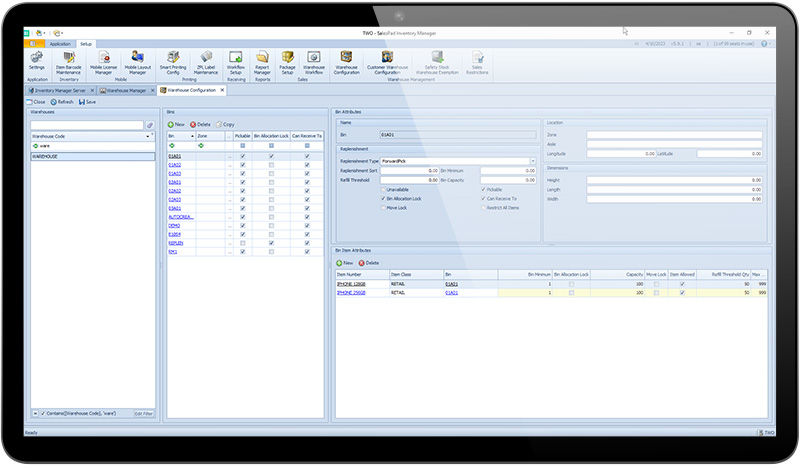Image resolution: width=800 pixels, height=469 pixels.
Task: Switch to the Setup ribbon tab
Action: [x=86, y=44]
